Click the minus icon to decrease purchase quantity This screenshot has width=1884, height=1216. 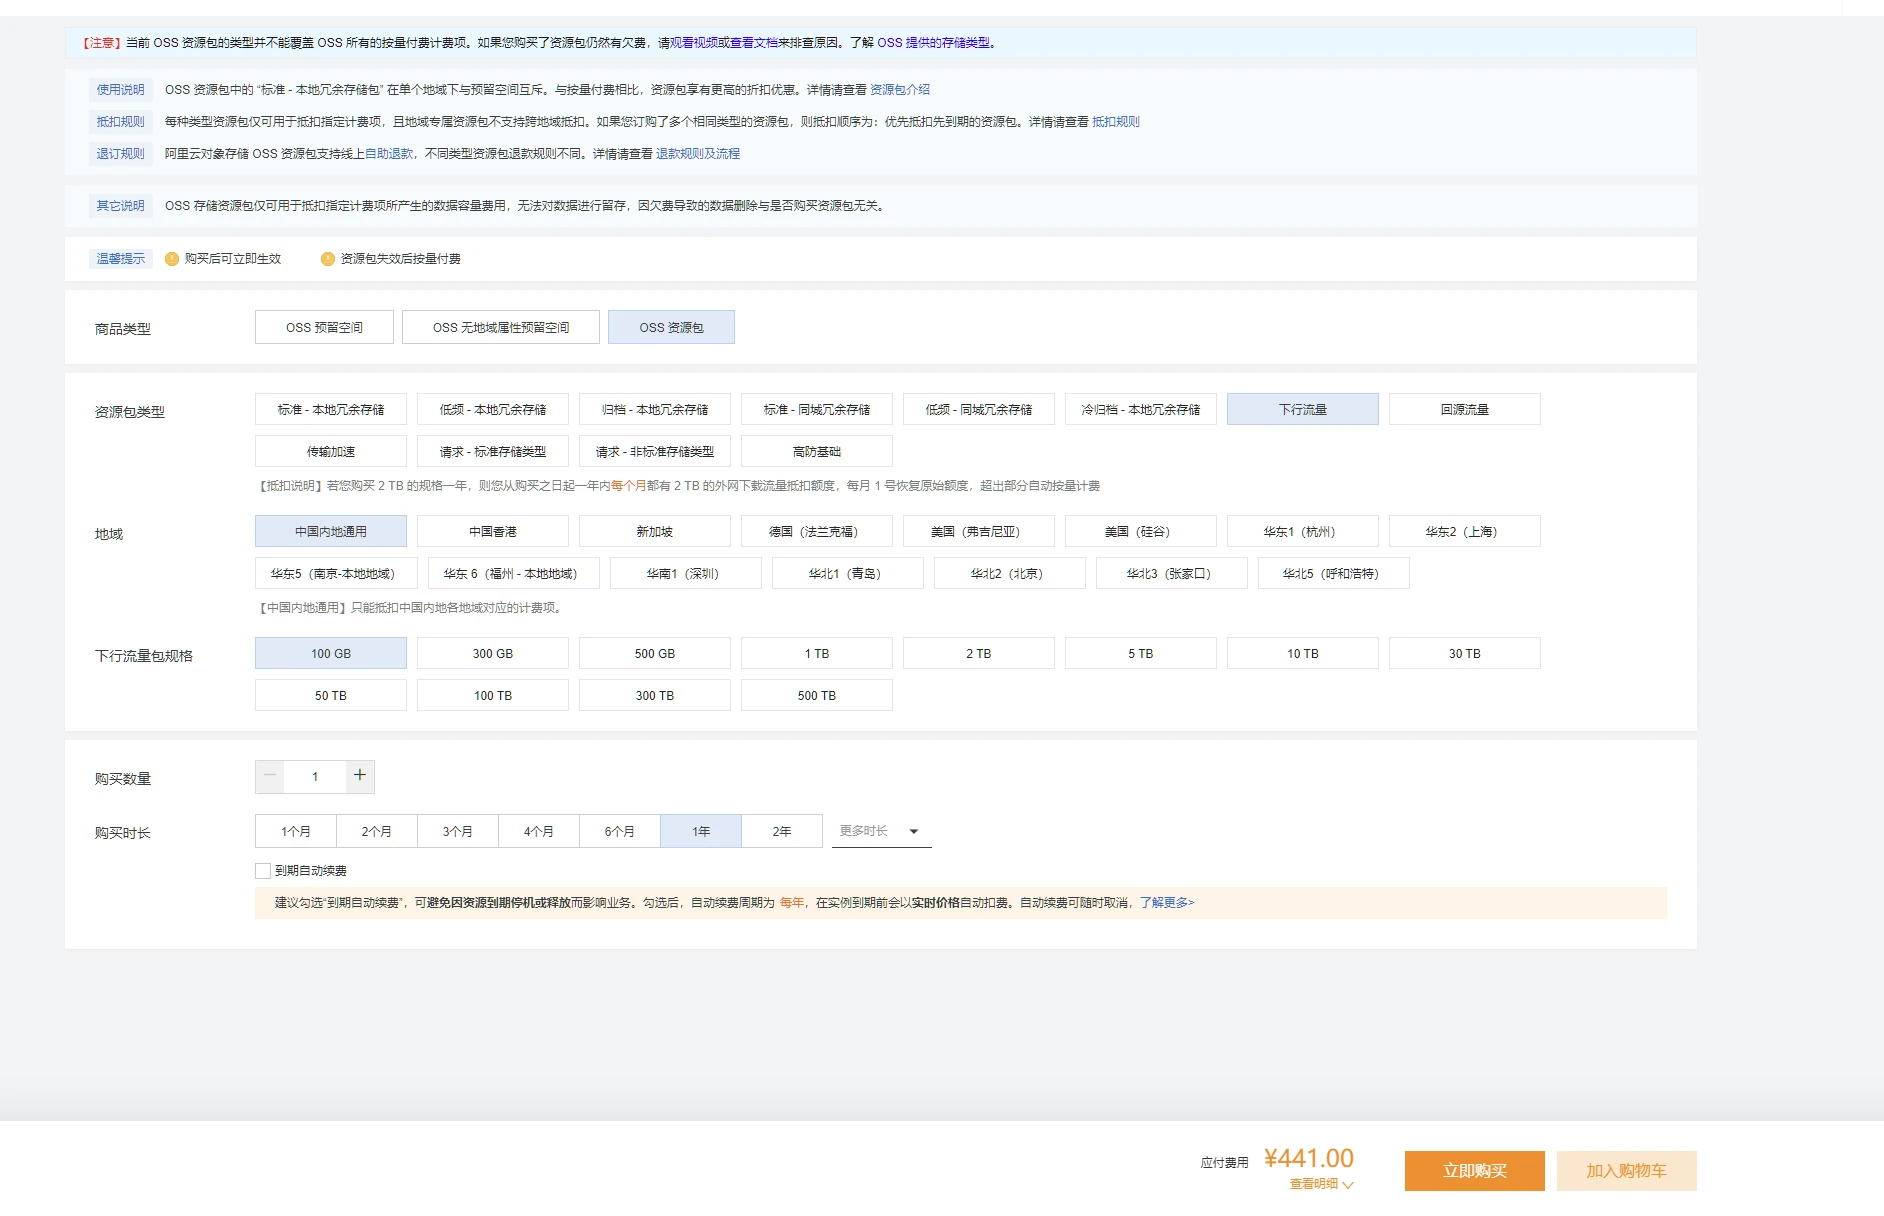[x=270, y=776]
